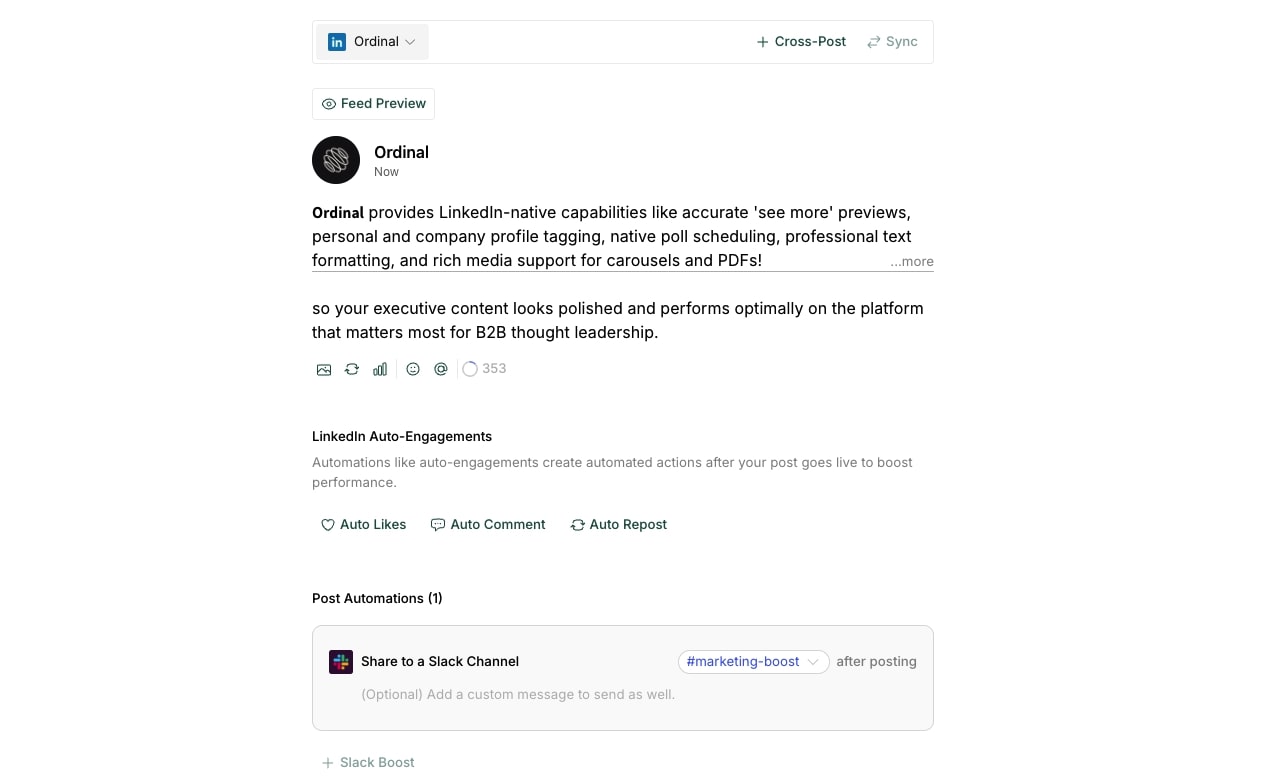Click the image upload icon
The height and width of the screenshot is (777, 1269).
(x=323, y=368)
